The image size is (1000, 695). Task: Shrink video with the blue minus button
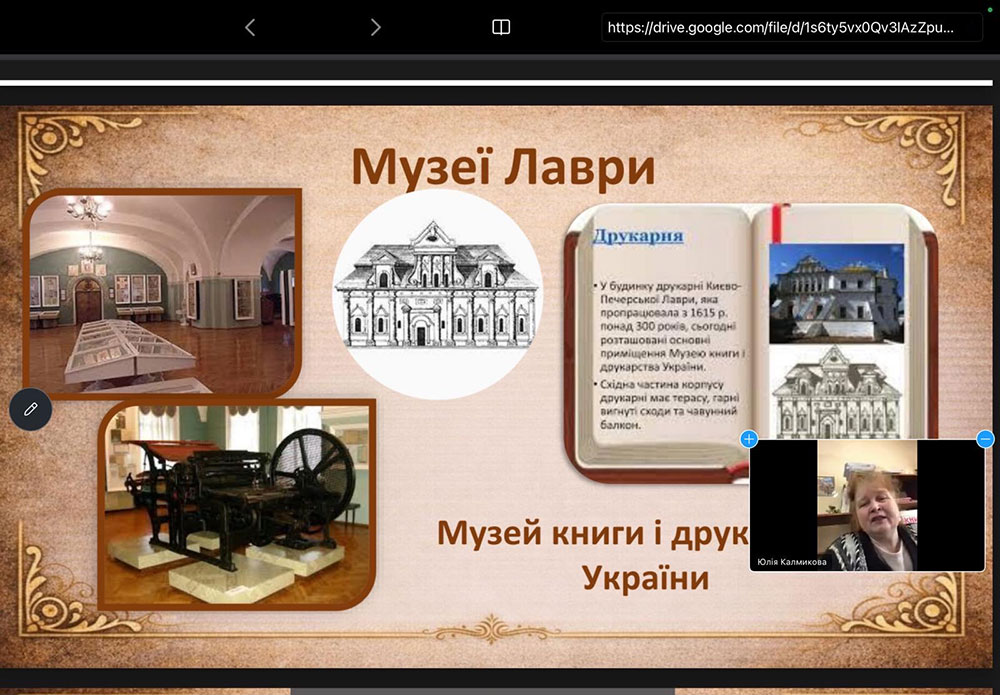[985, 439]
